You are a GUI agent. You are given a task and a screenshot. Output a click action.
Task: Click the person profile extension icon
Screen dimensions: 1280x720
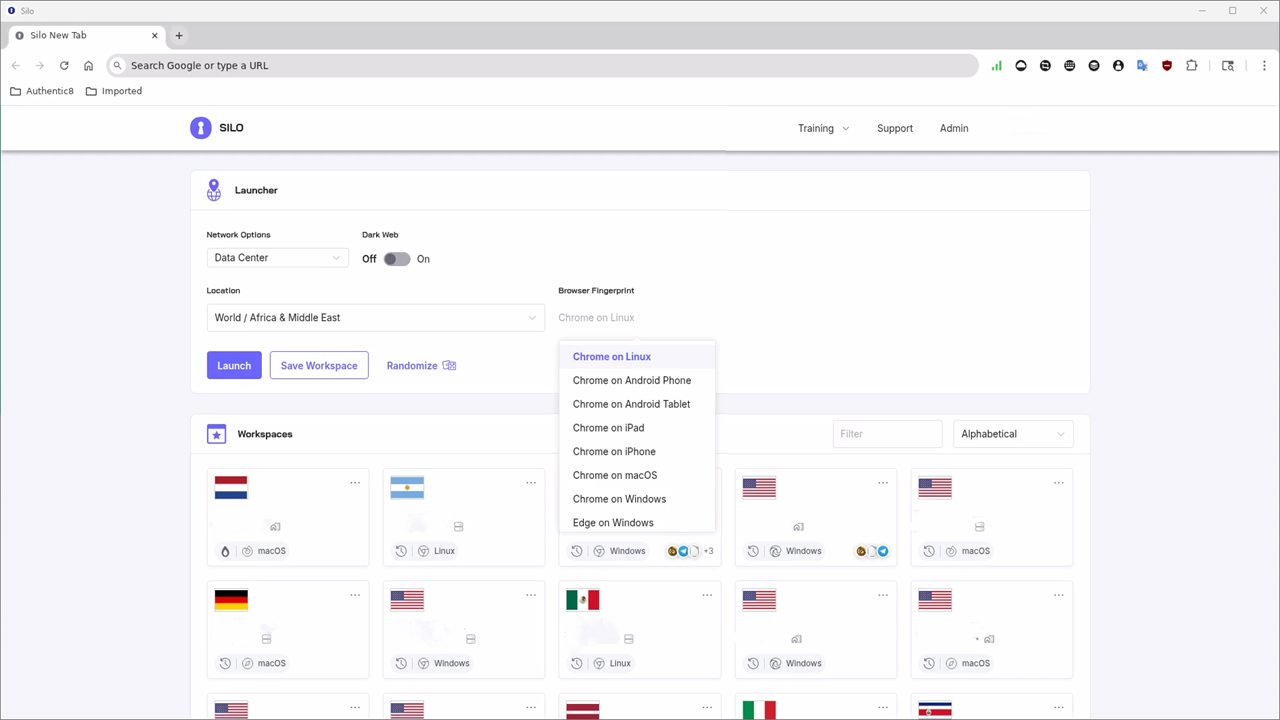click(1118, 66)
